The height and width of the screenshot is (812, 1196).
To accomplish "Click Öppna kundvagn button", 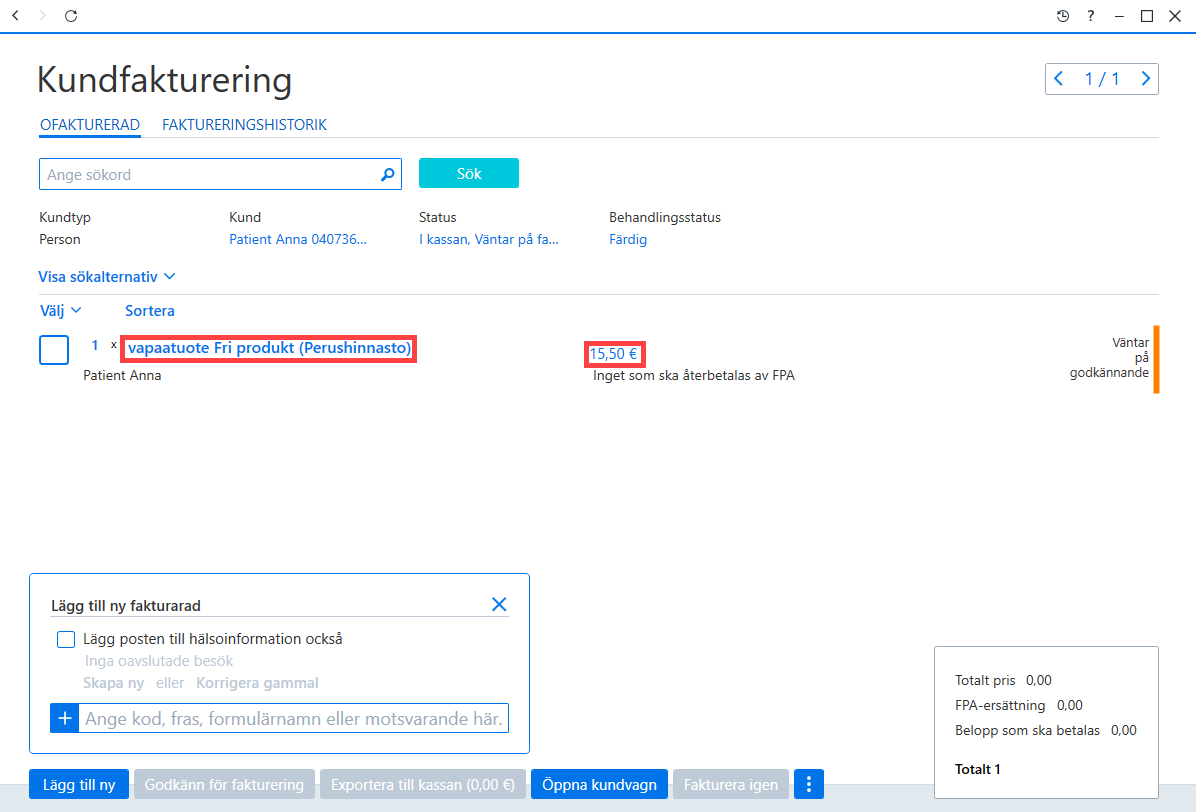I will point(600,784).
